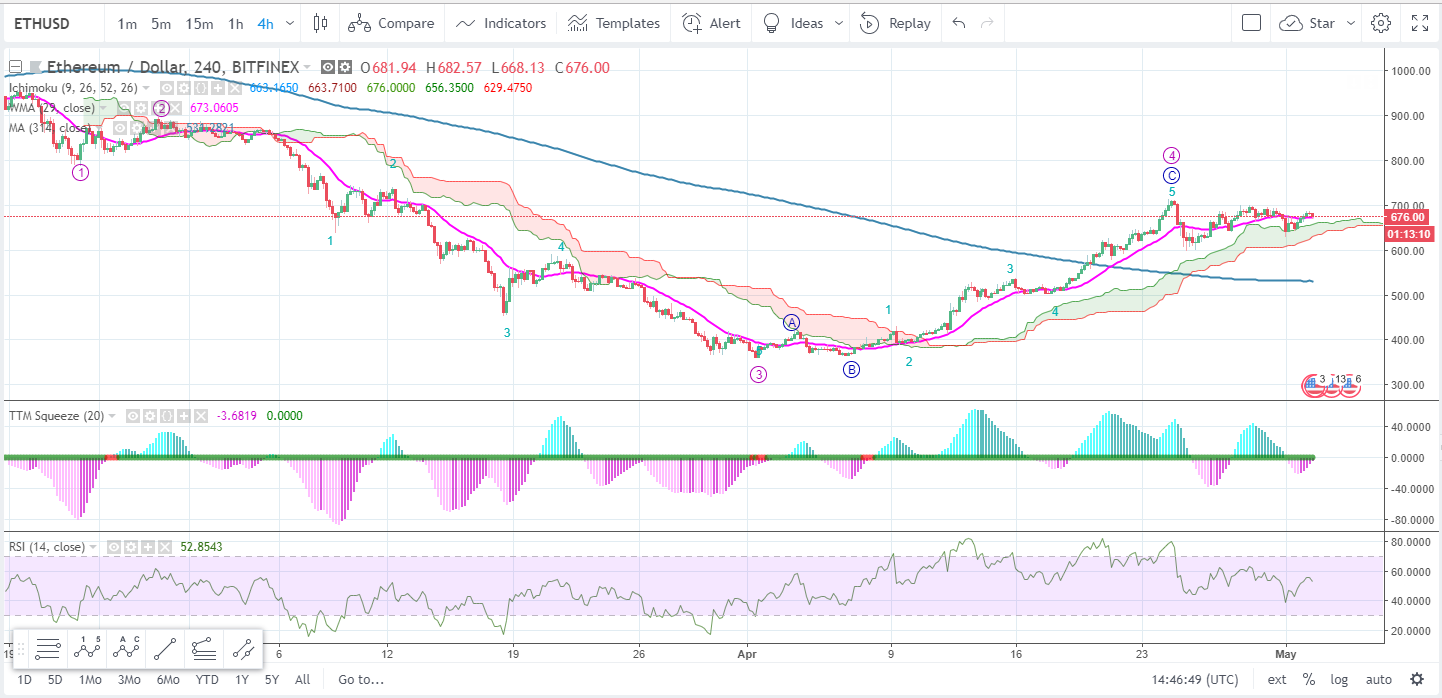Viewport: 1442px width, 698px height.
Task: Open the candlestick chart style selector
Action: [320, 23]
